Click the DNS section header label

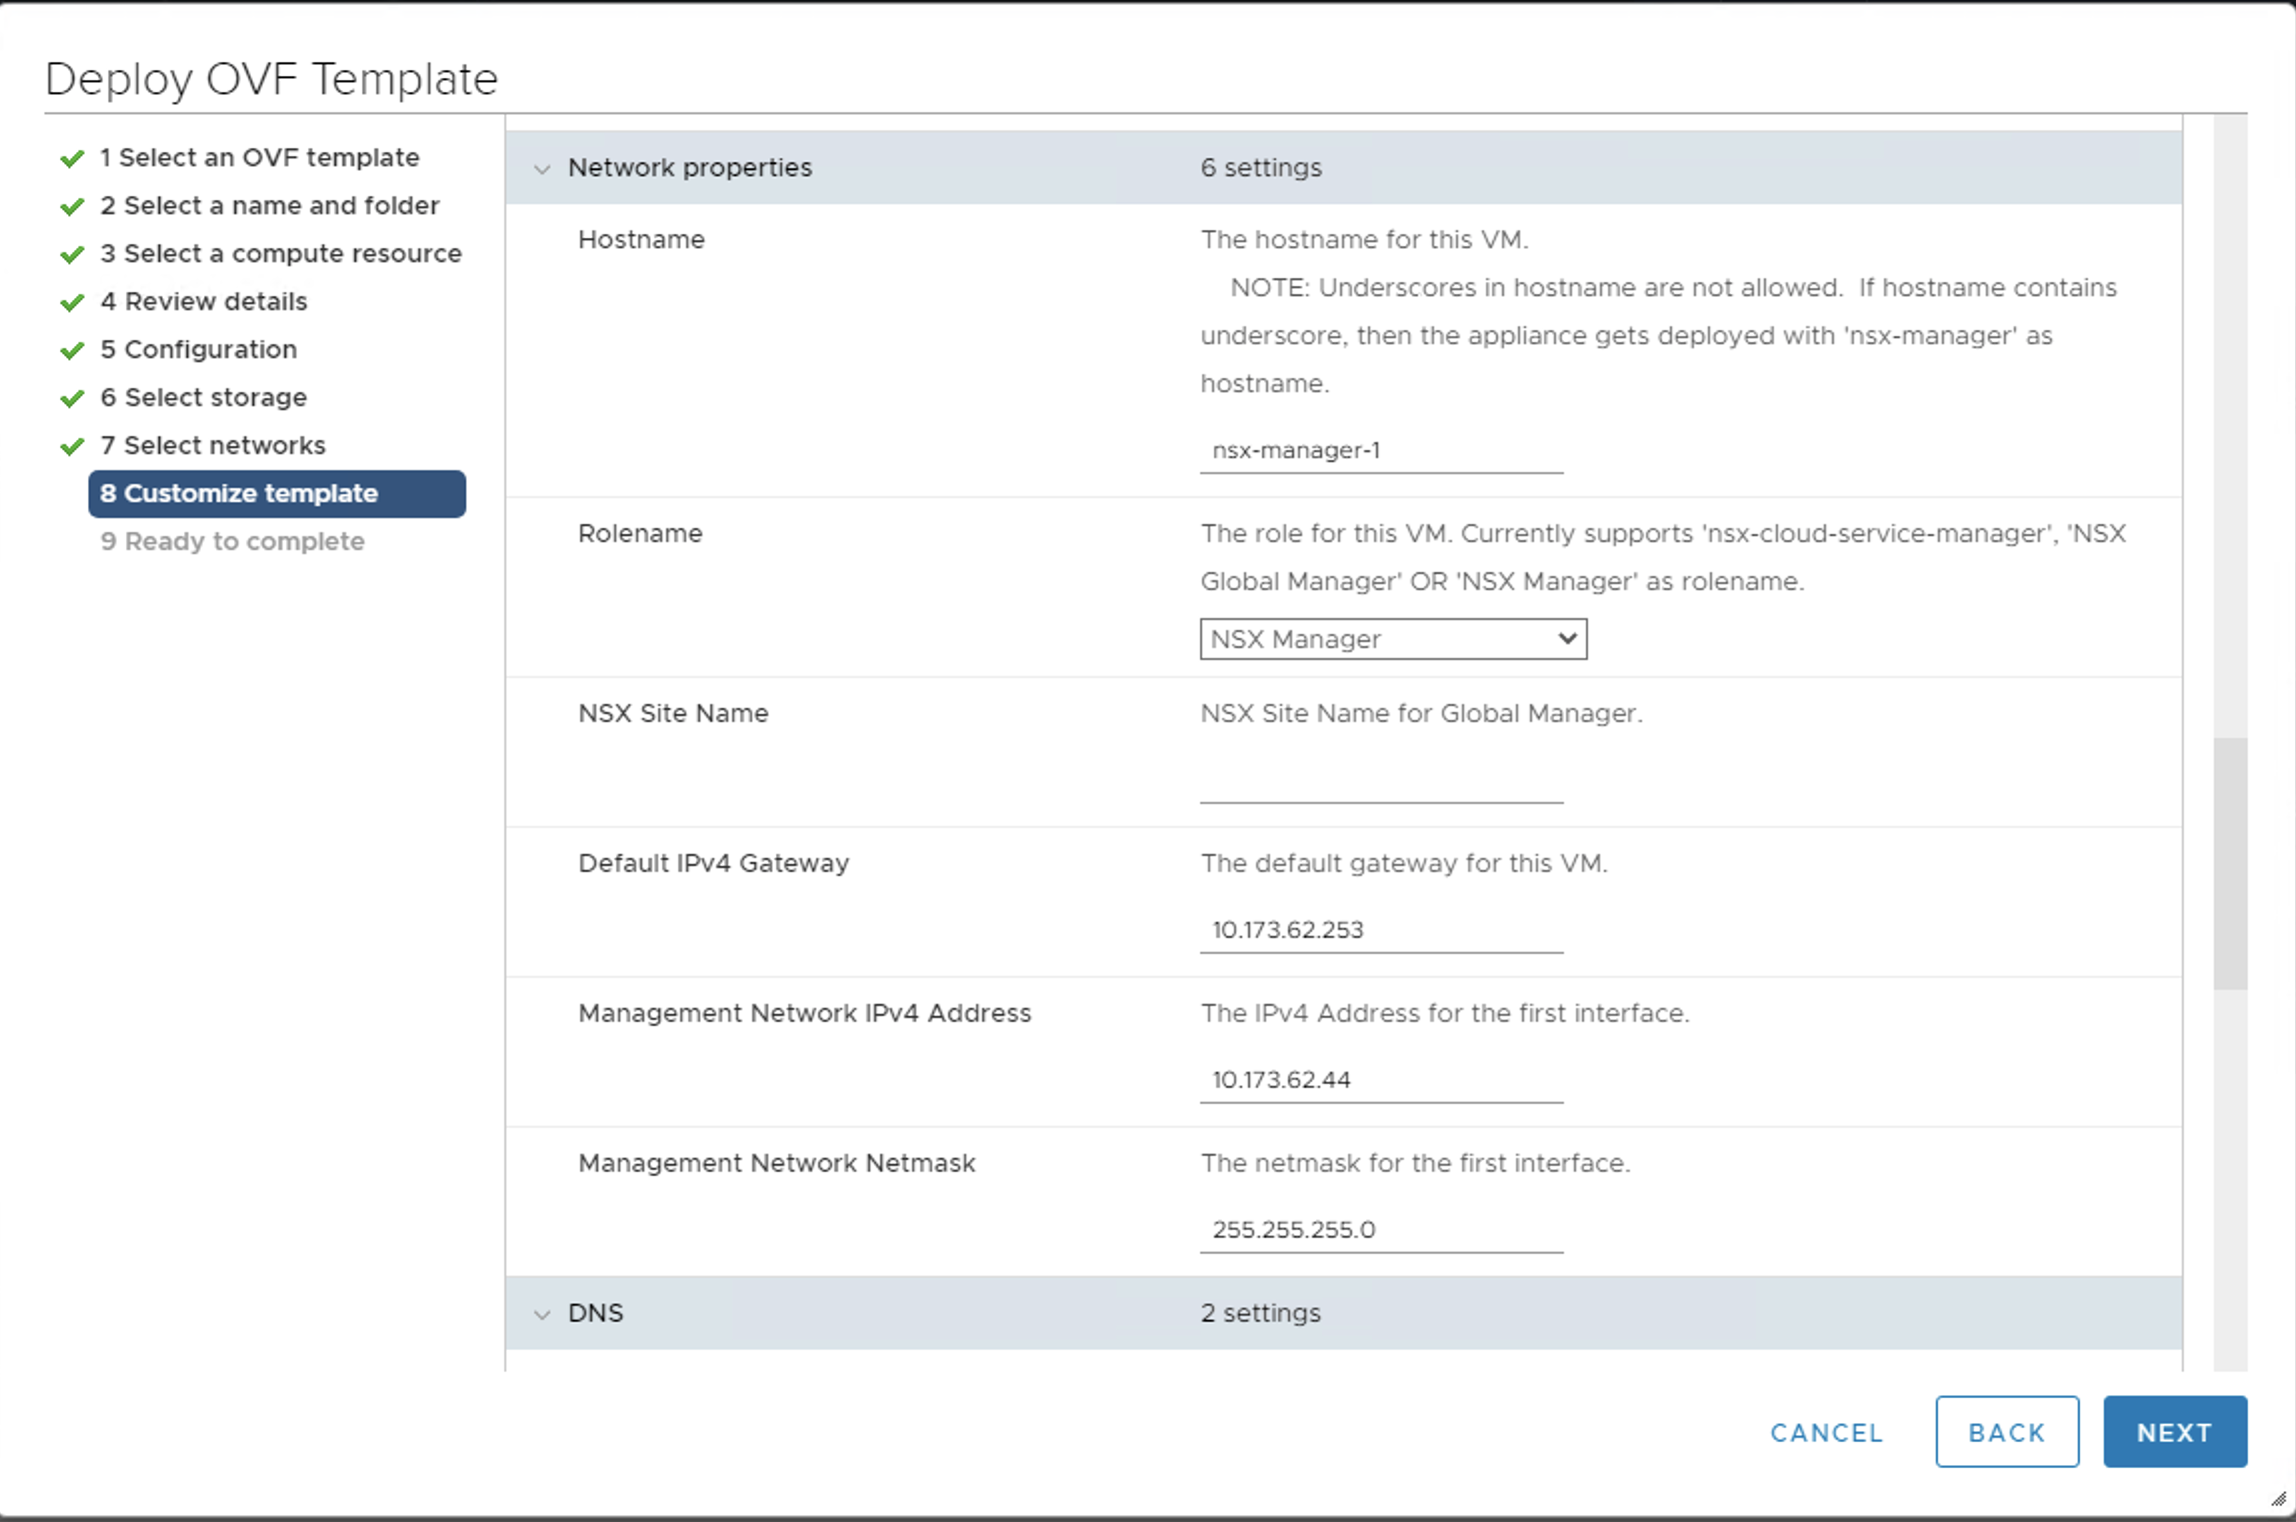tap(596, 1313)
